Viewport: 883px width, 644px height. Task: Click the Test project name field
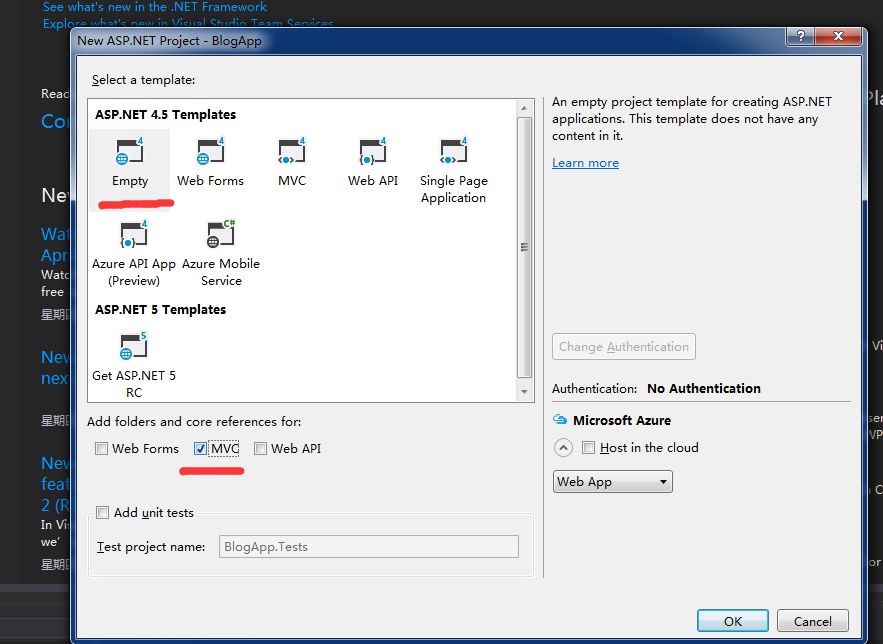[369, 547]
